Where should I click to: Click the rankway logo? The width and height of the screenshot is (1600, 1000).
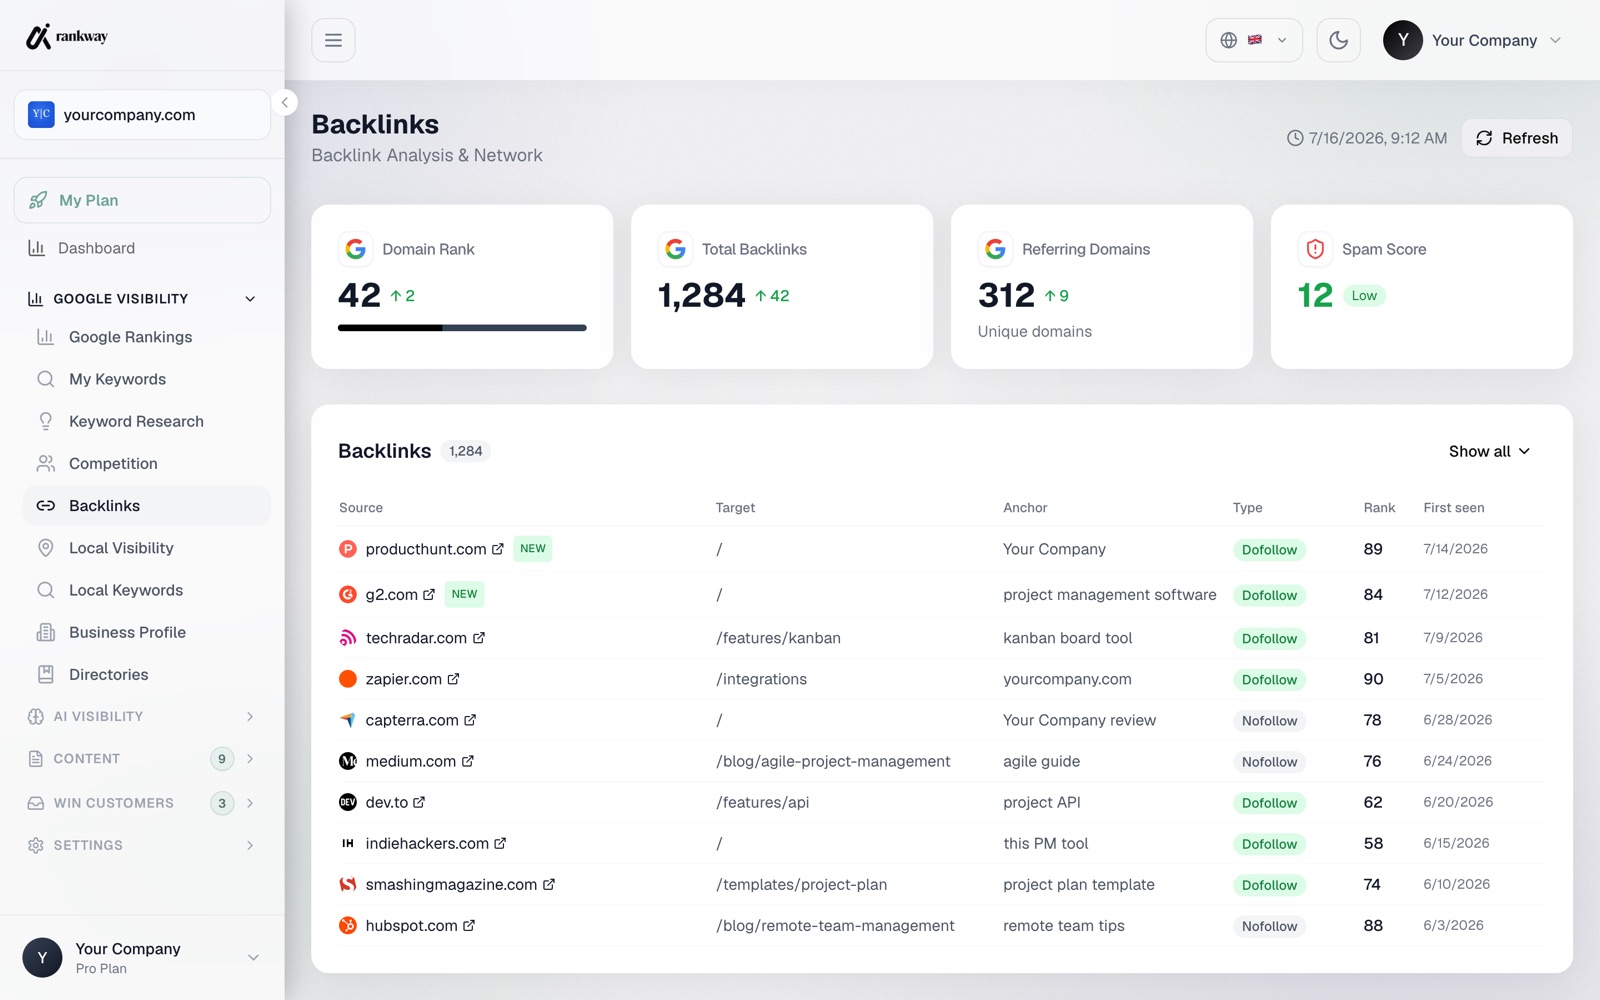pyautogui.click(x=67, y=37)
